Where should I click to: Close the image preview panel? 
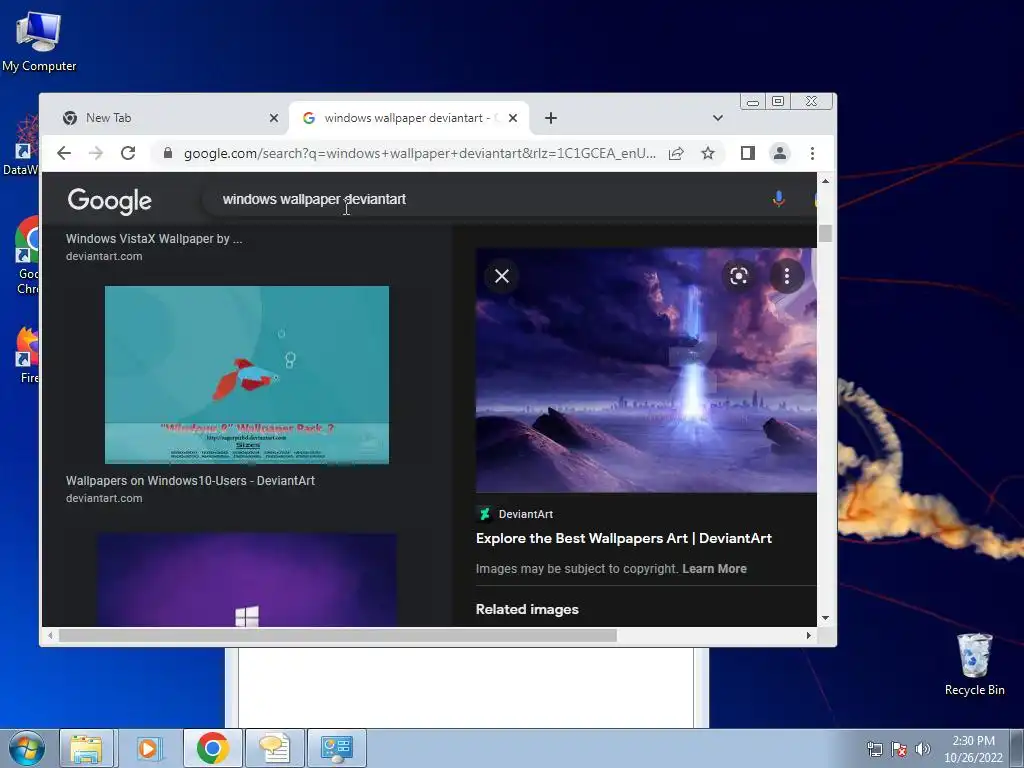point(502,276)
